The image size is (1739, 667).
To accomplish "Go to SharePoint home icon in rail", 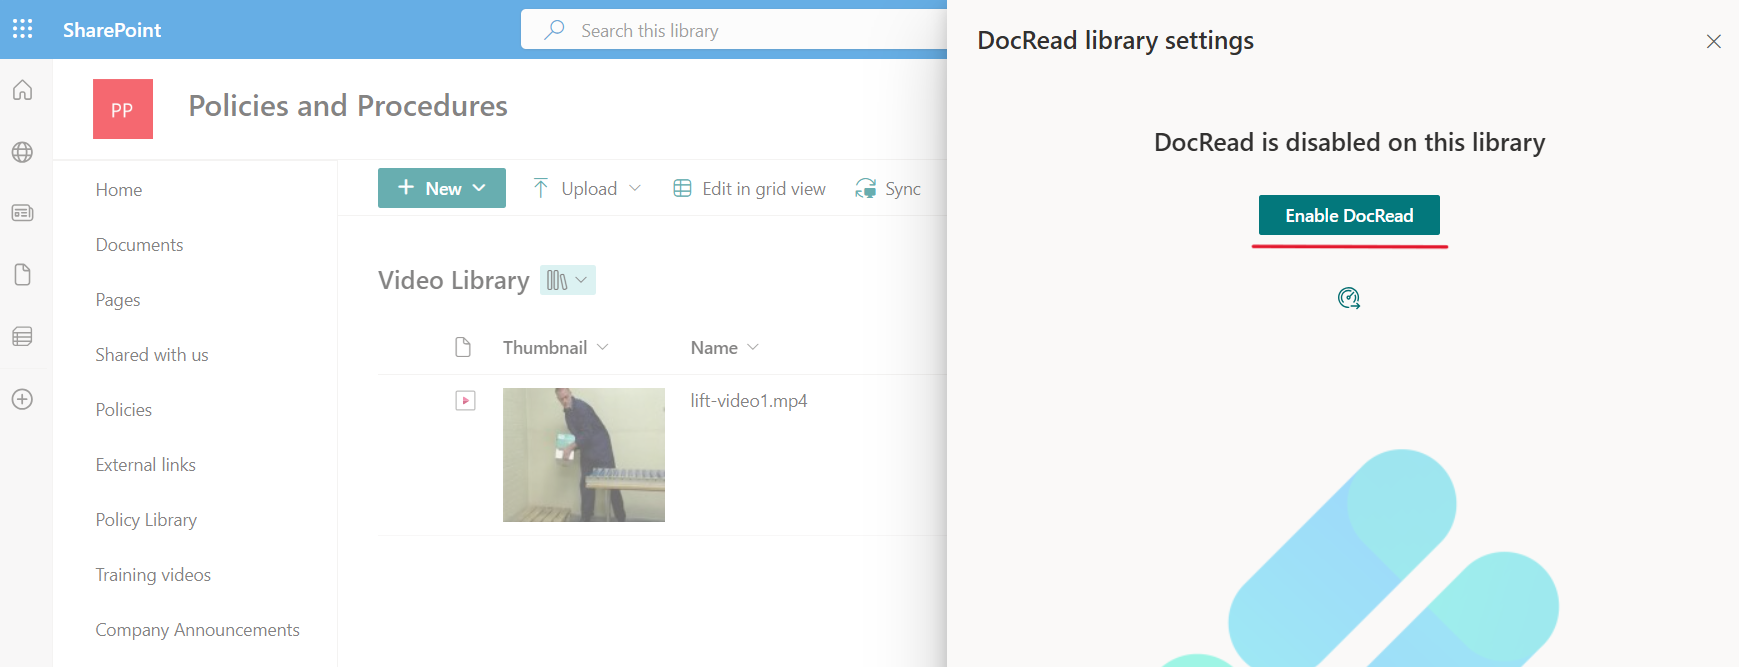I will coord(23,90).
